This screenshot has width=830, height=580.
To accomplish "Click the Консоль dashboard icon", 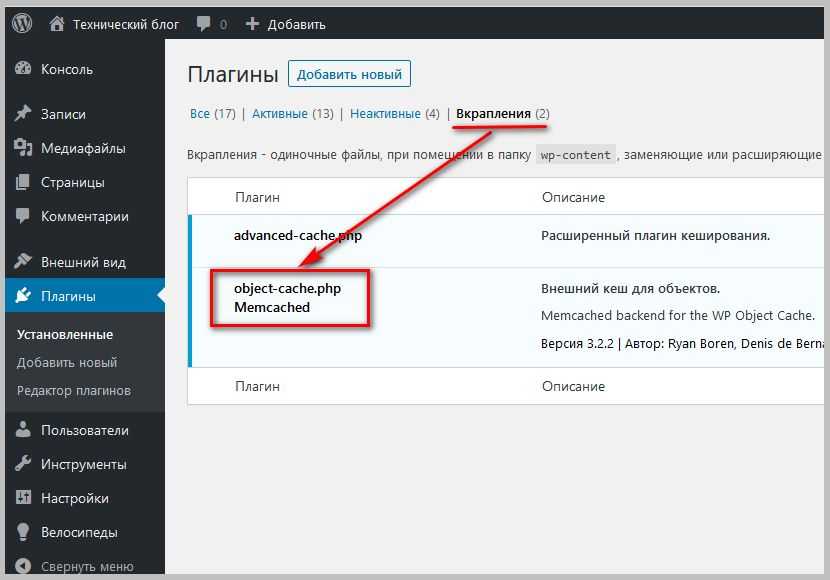I will 23,68.
